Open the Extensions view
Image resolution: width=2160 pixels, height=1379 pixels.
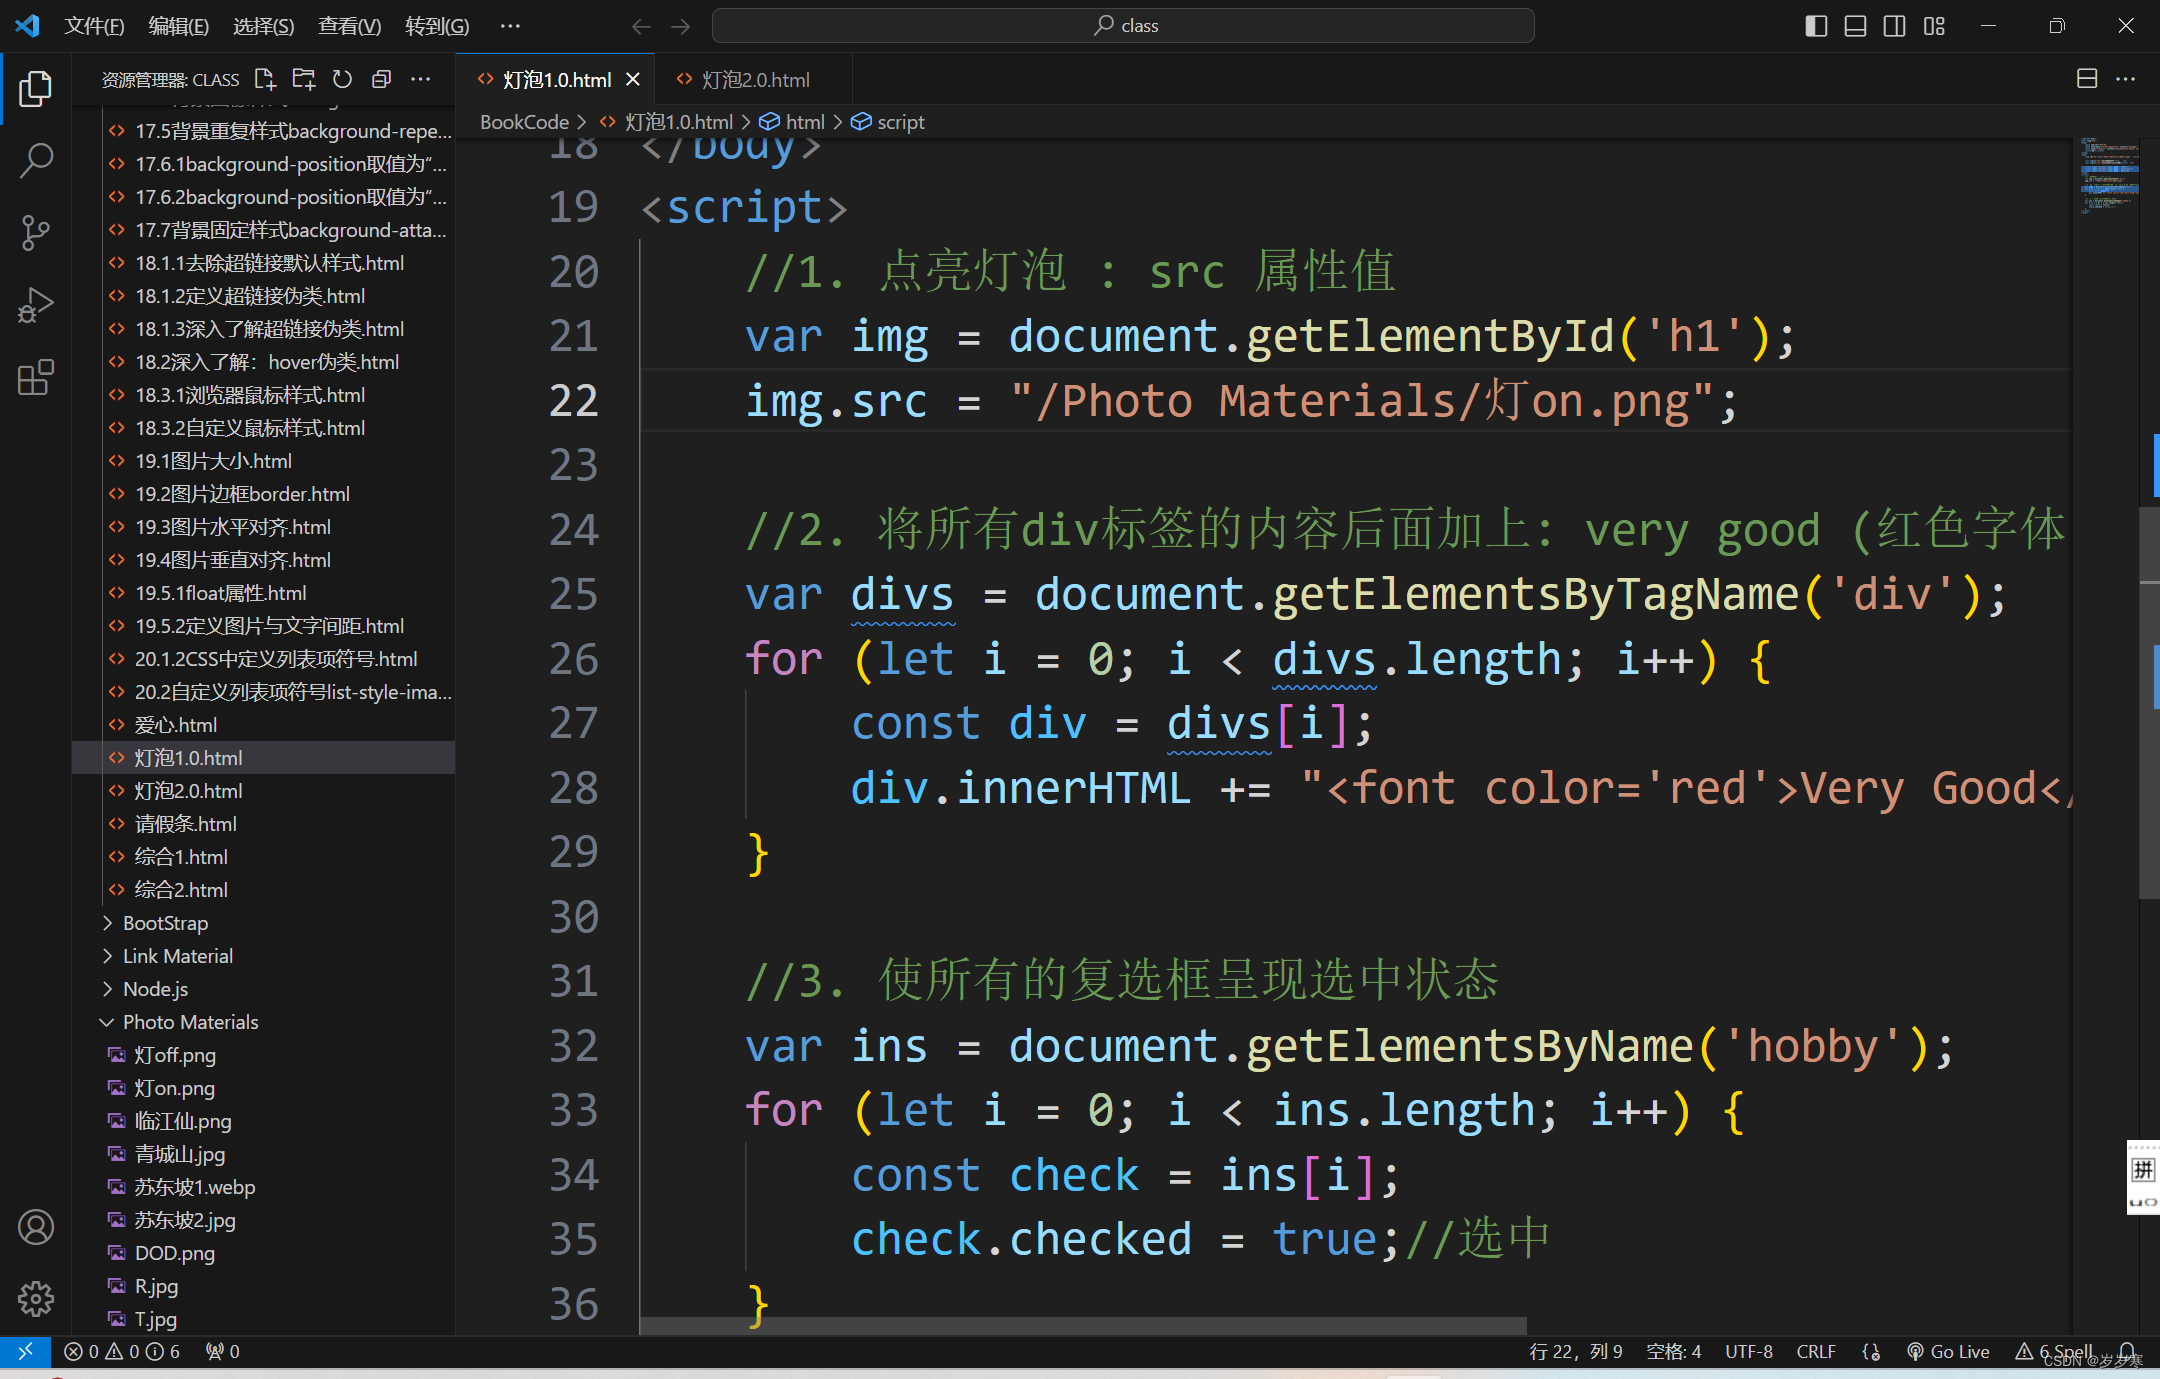36,378
